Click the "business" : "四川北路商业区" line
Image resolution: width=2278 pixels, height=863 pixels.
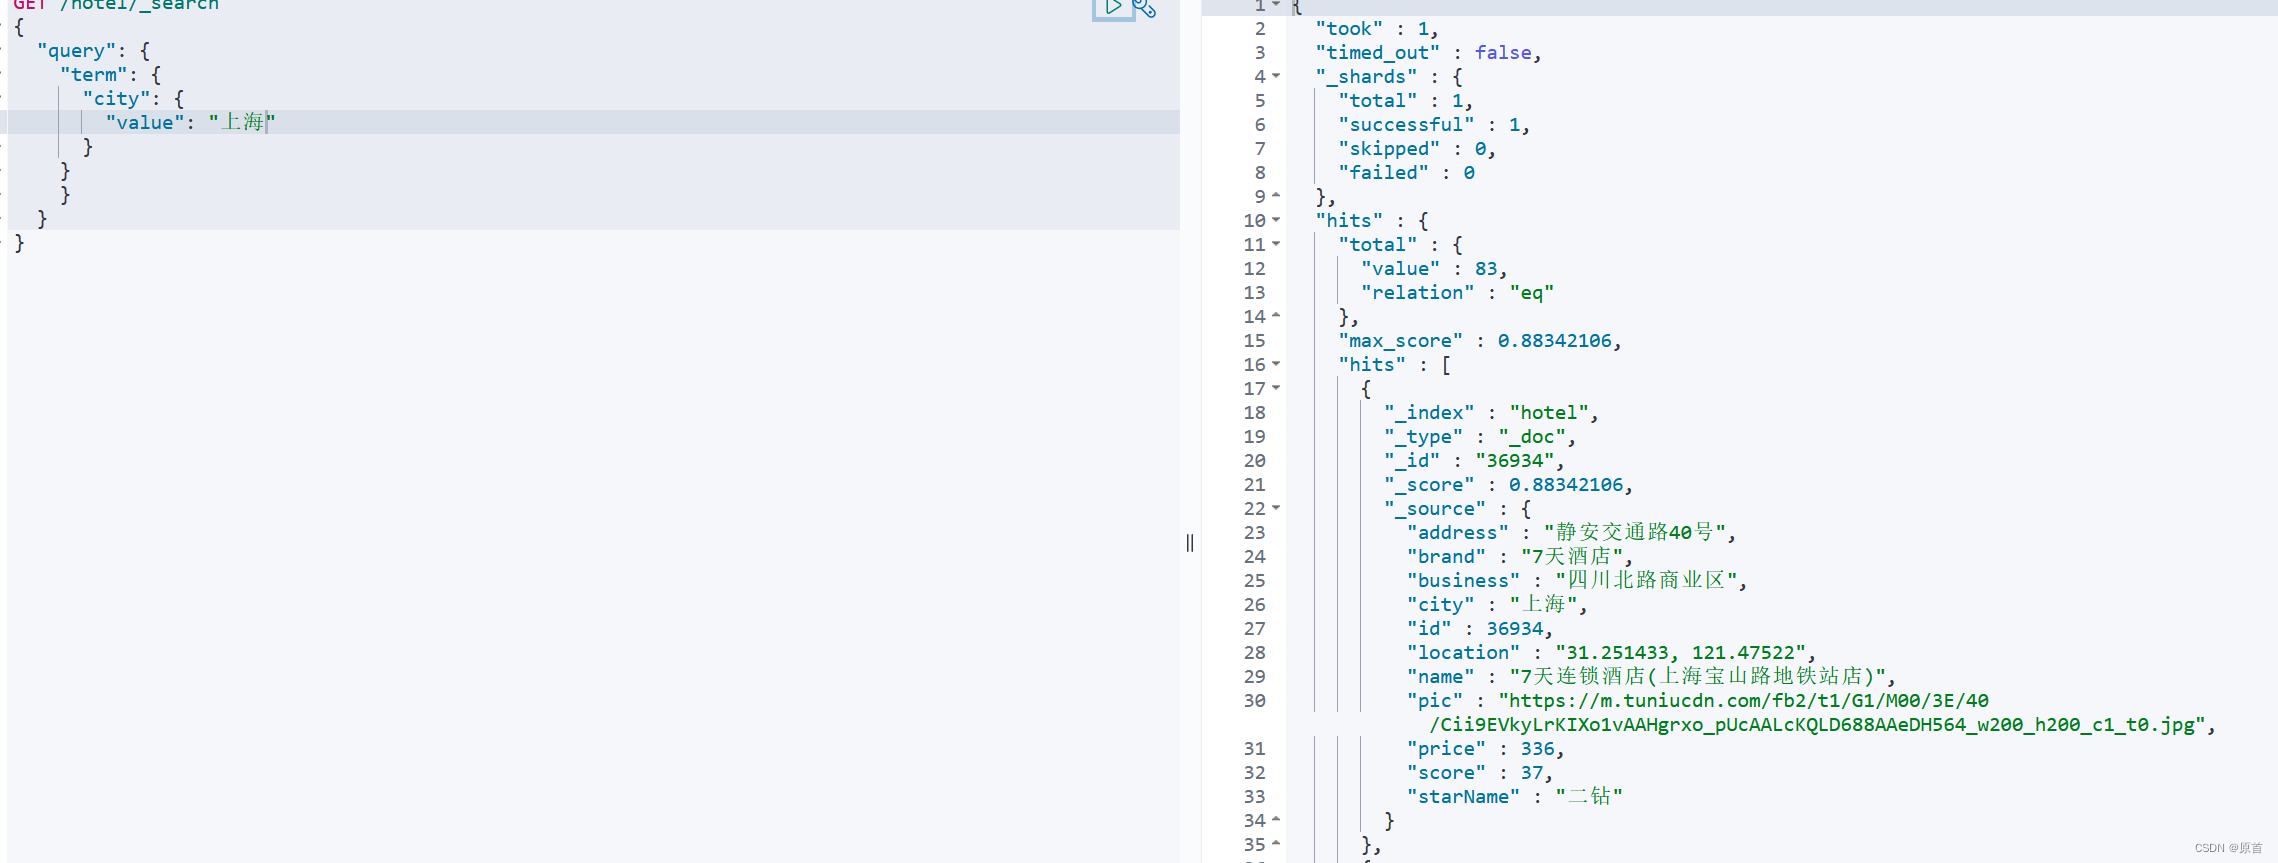click(x=1577, y=580)
